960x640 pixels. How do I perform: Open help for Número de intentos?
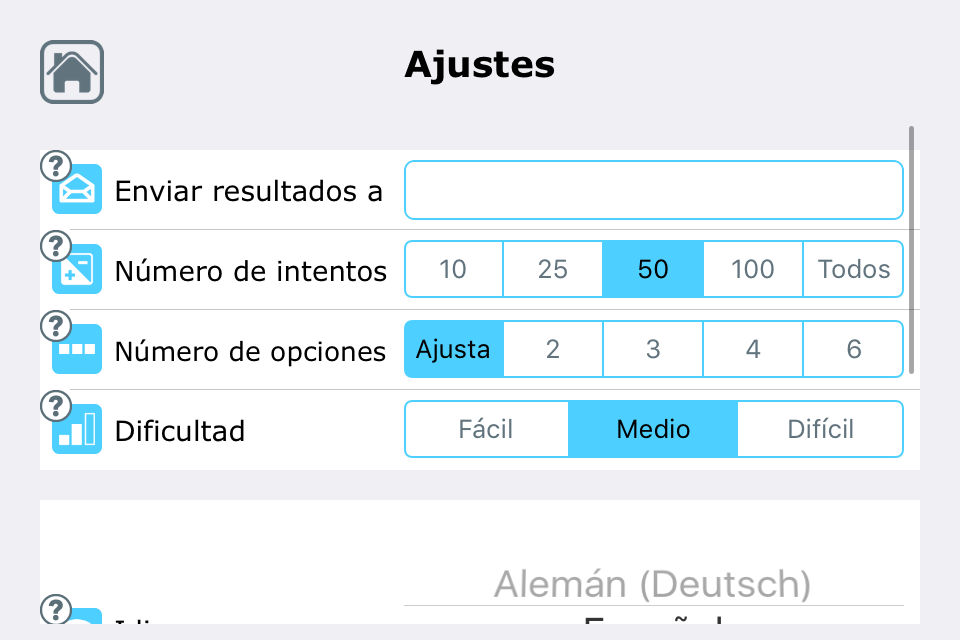(56, 245)
